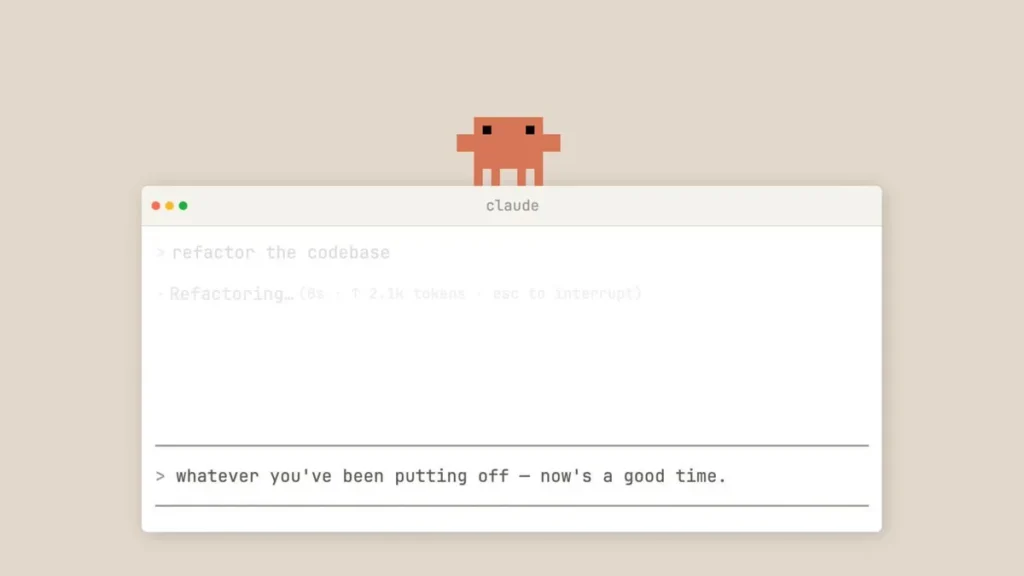
Task: Click the bullet spinner before Refactoring…
Action: tap(160, 295)
